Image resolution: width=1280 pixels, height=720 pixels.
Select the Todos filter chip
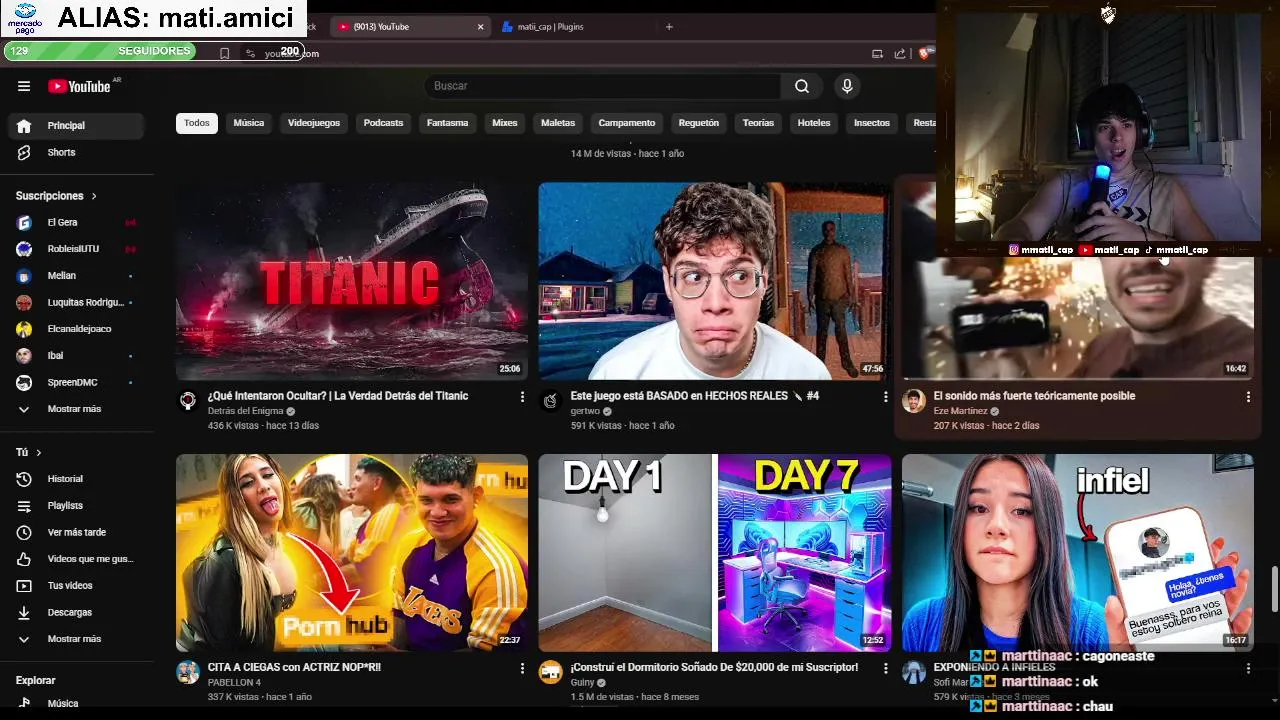coord(197,123)
